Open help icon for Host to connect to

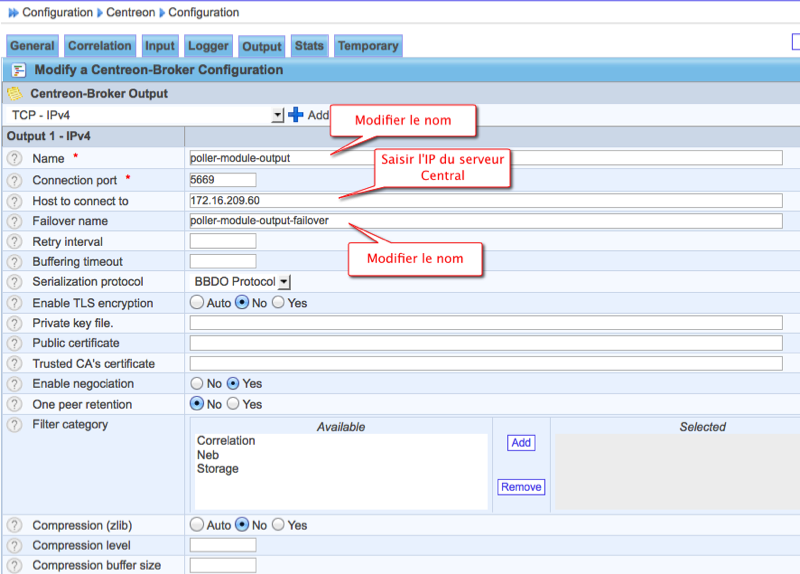click(15, 201)
